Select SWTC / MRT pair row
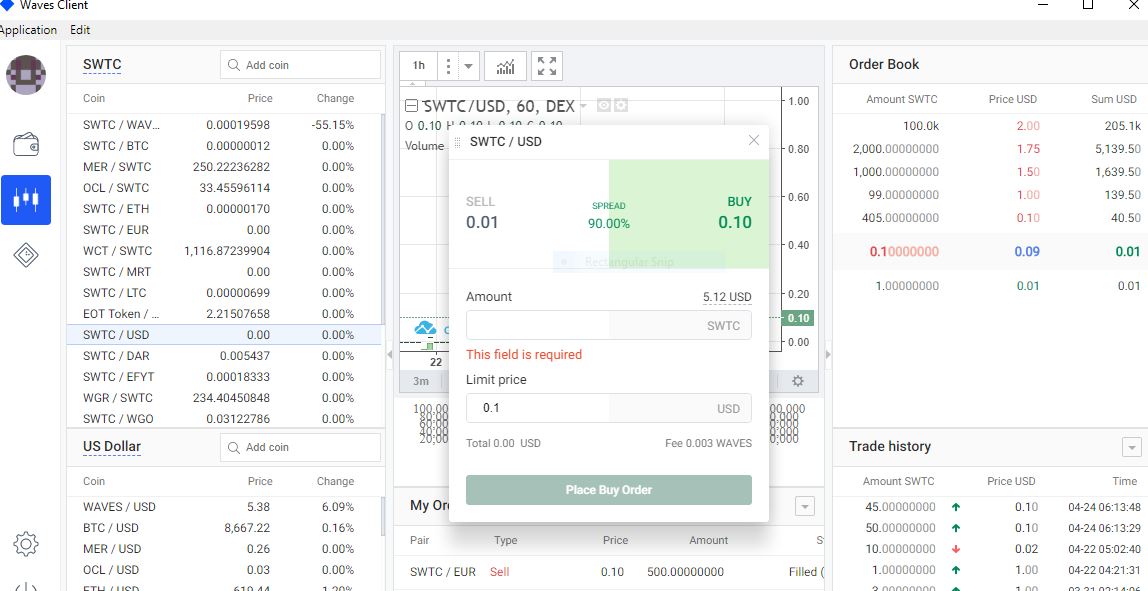 (224, 272)
